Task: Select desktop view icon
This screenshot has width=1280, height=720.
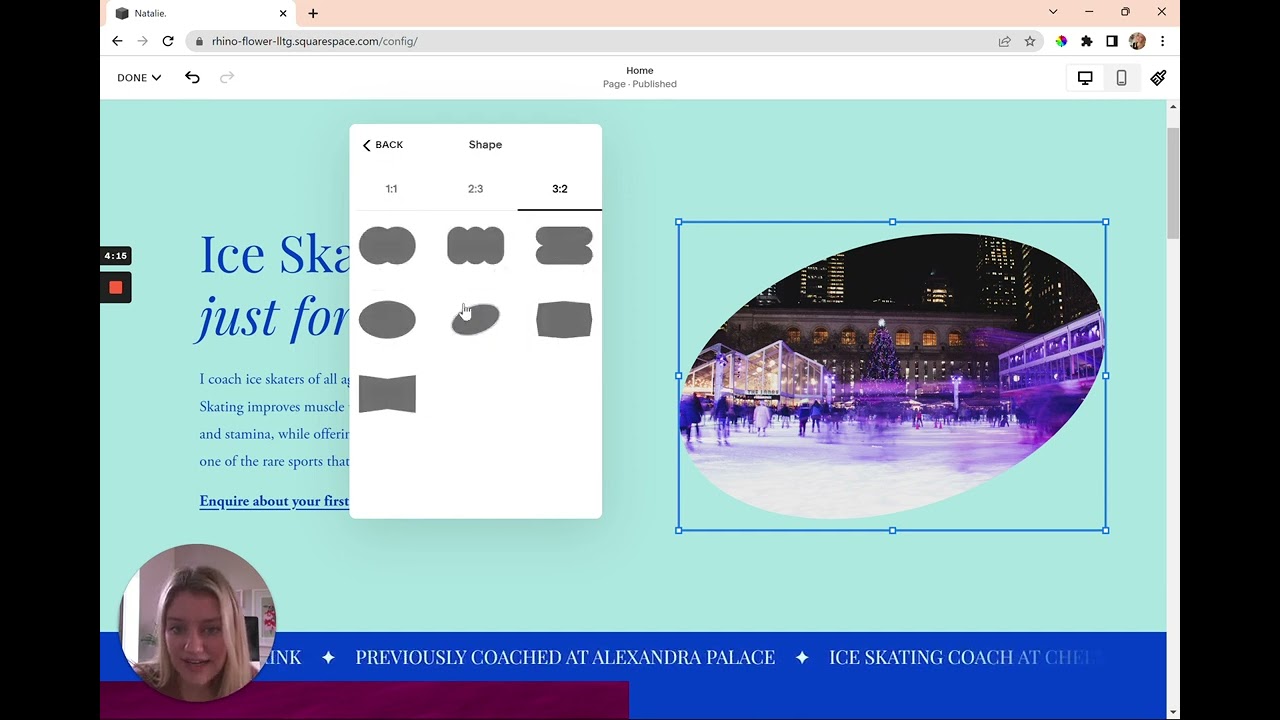Action: 1085,78
